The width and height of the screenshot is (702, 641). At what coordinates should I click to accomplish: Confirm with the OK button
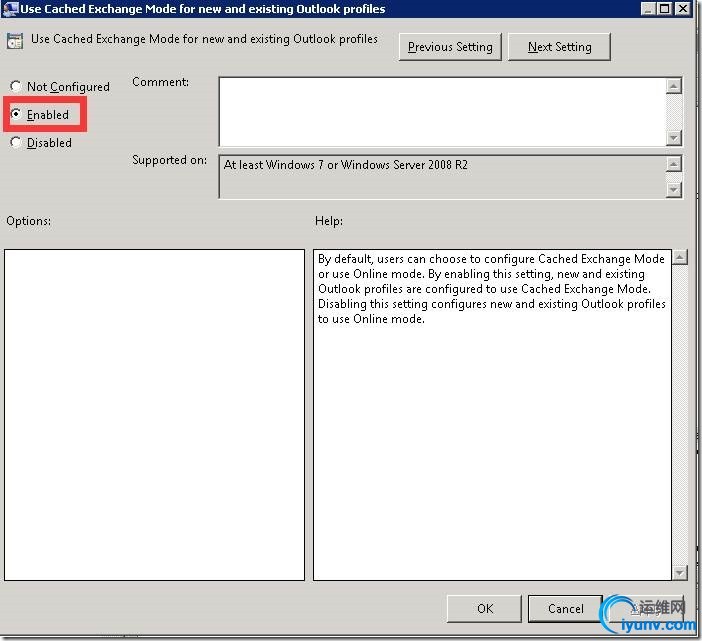484,608
